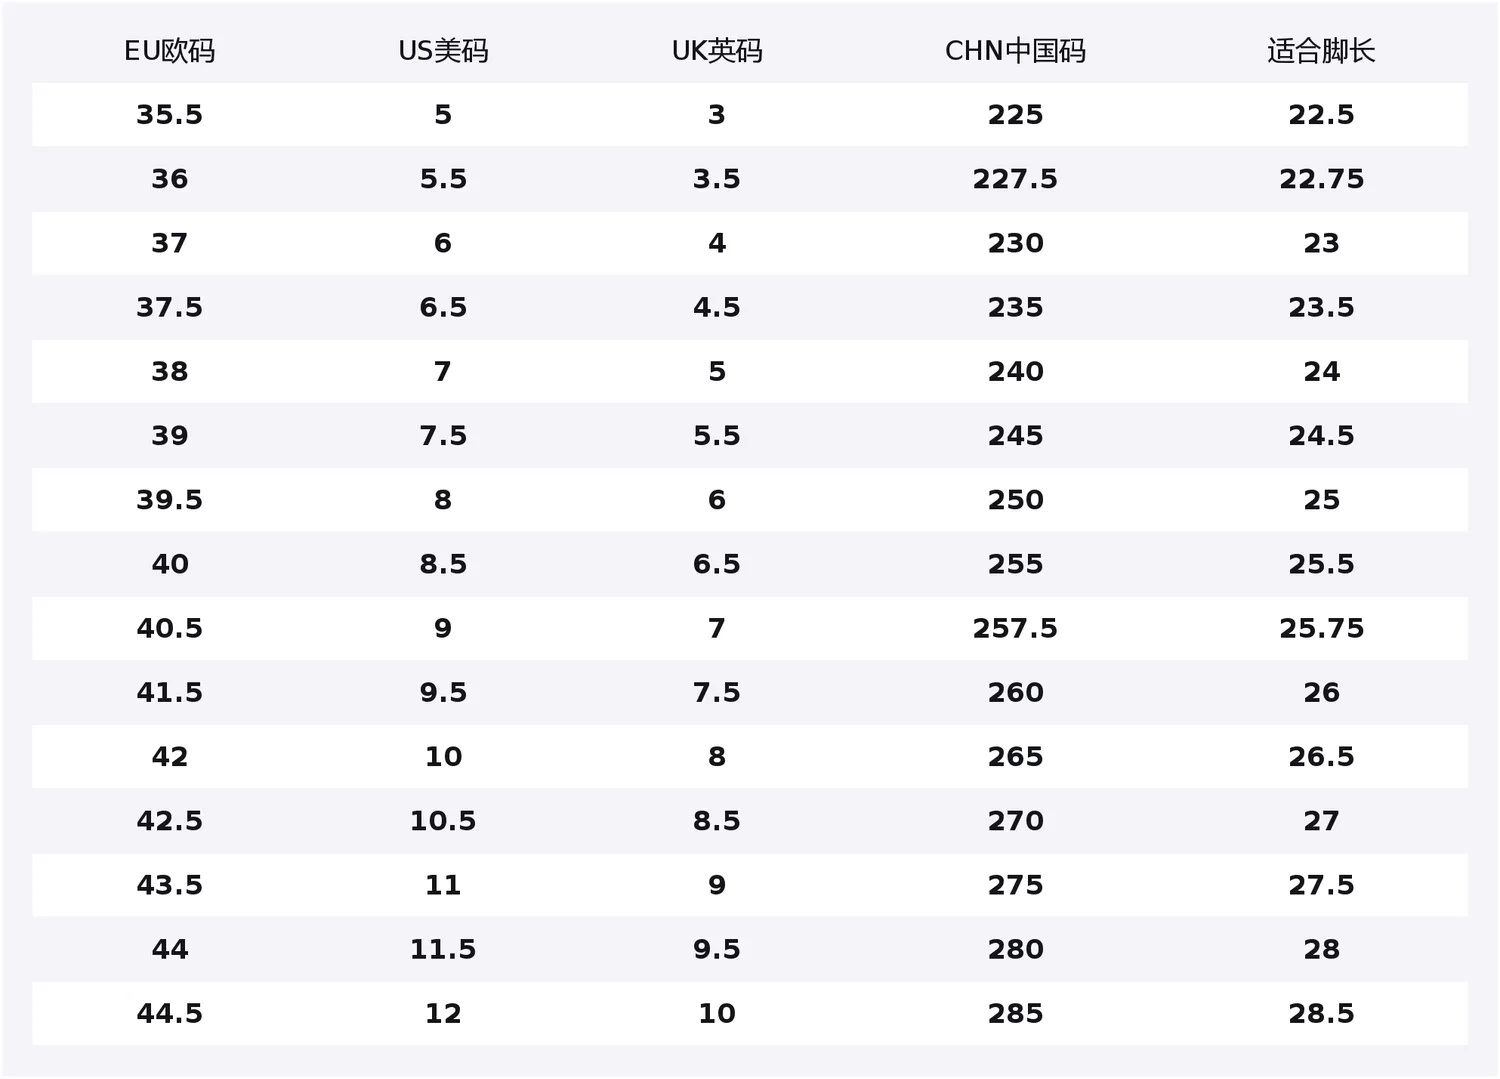The image size is (1500, 1079).
Task: Click the CHN 240 cell
Action: [x=1015, y=372]
